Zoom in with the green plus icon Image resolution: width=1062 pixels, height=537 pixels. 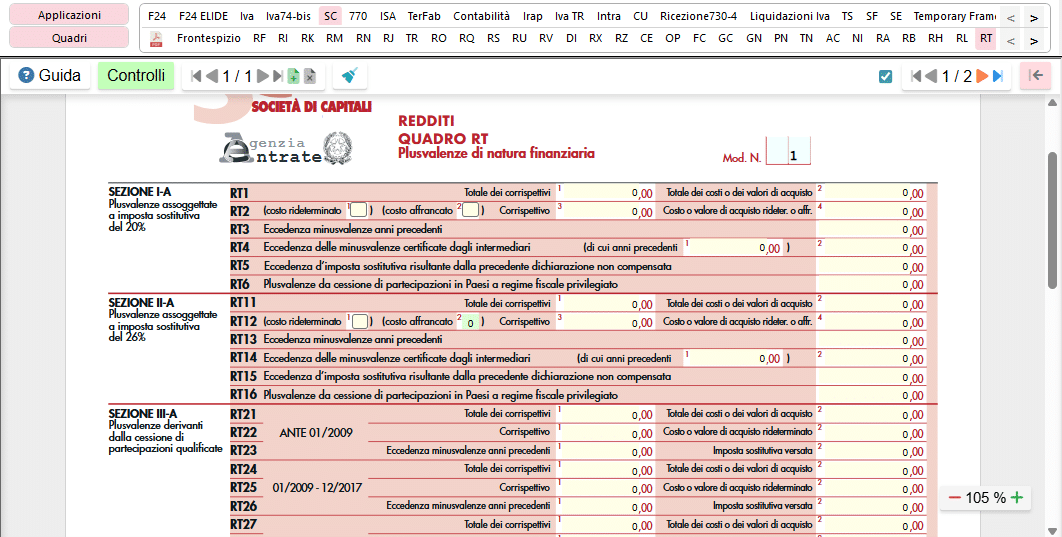pos(1017,498)
